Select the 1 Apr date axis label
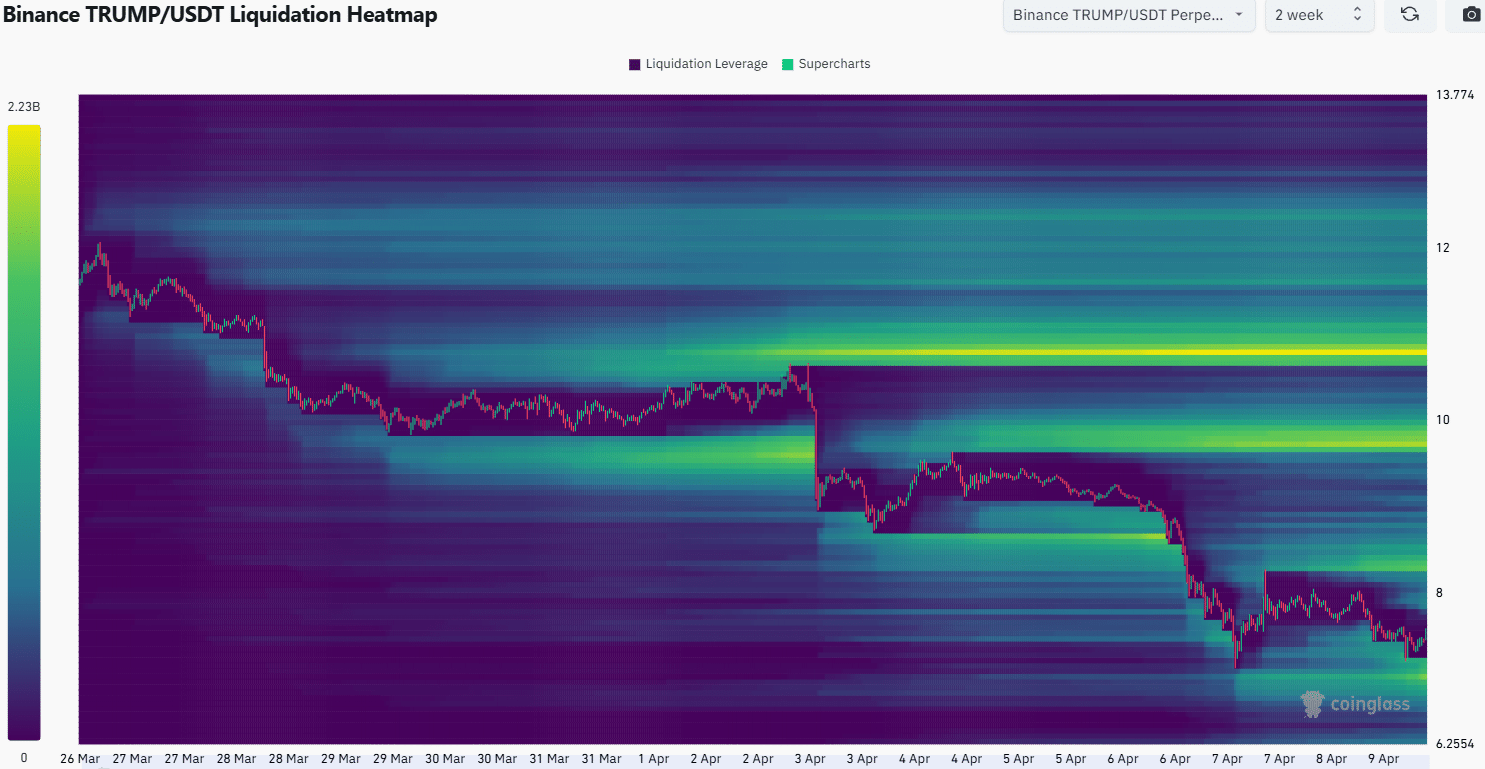1485x769 pixels. (x=653, y=759)
